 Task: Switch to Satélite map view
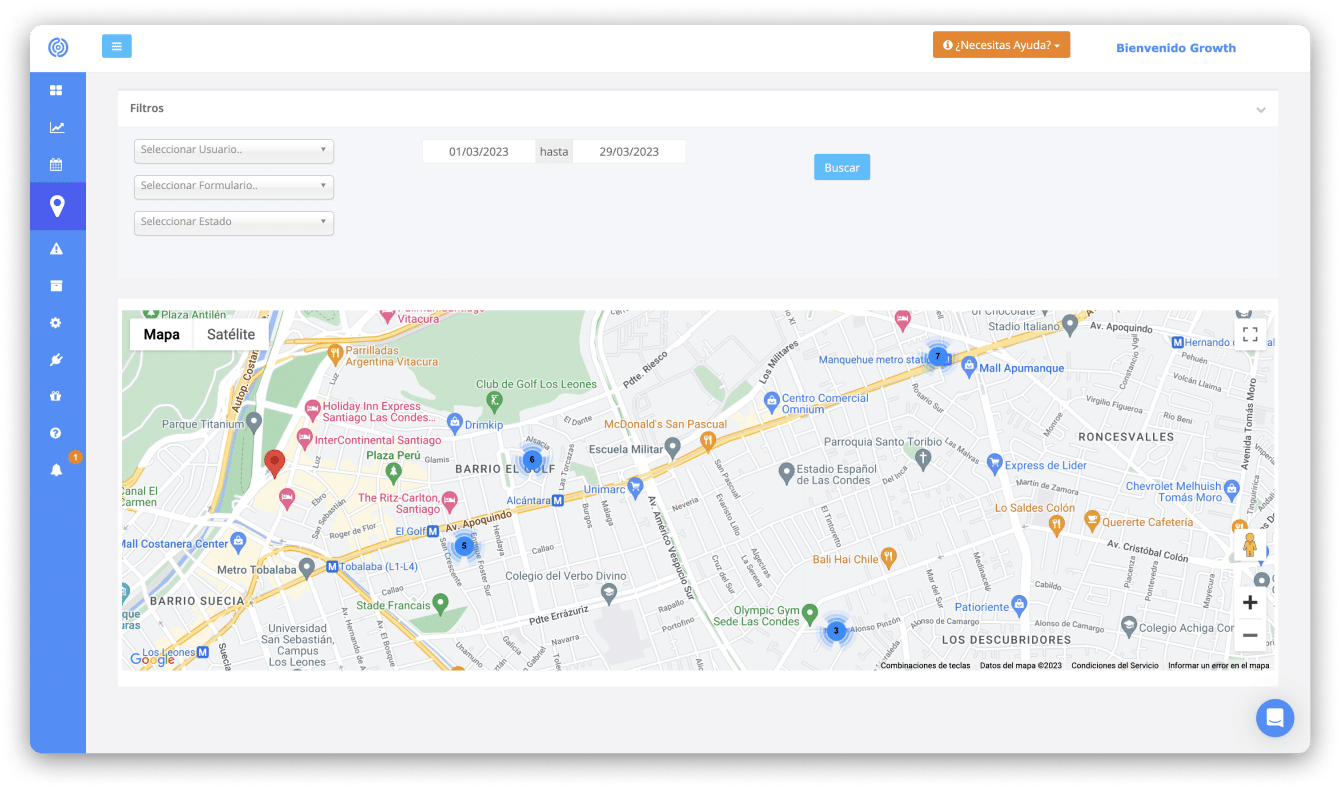pos(230,333)
